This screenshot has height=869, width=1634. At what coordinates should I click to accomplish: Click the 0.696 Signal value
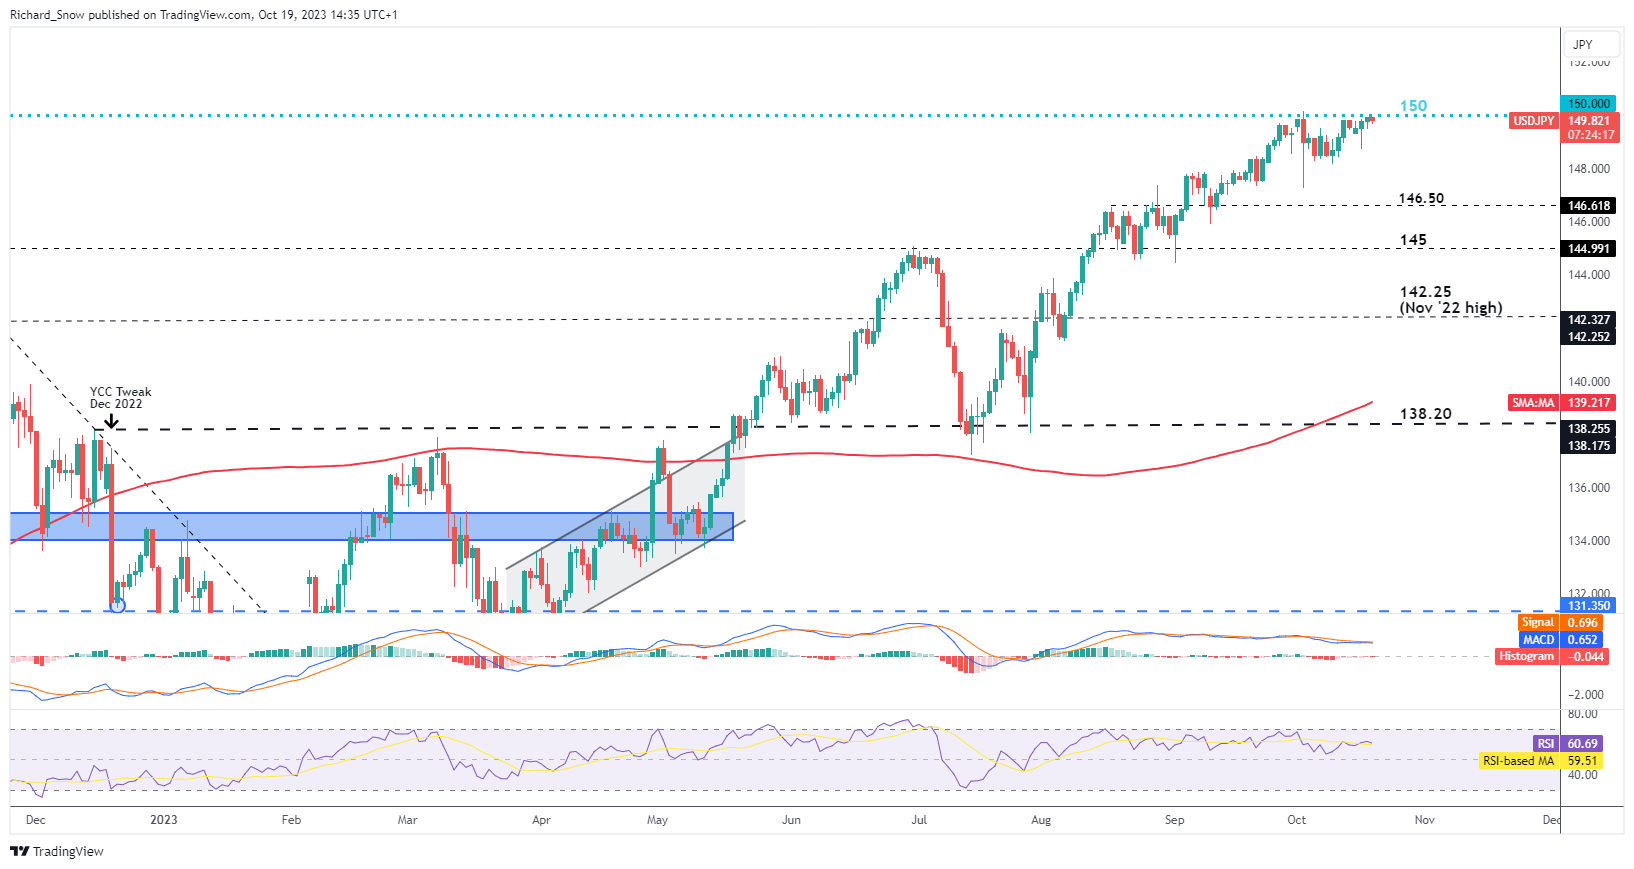[x=1582, y=623]
